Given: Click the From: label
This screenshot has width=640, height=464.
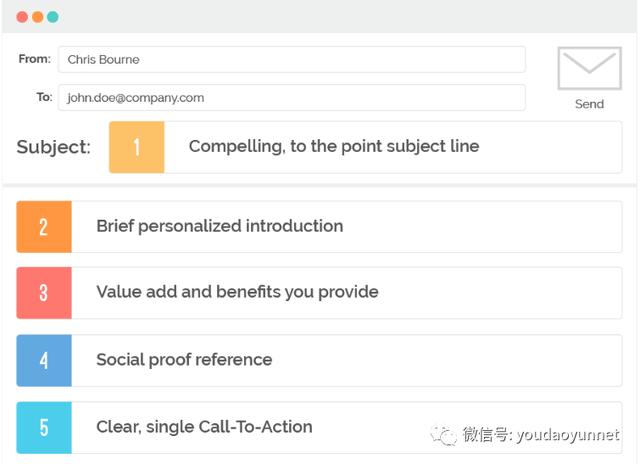Looking at the screenshot, I should point(35,59).
